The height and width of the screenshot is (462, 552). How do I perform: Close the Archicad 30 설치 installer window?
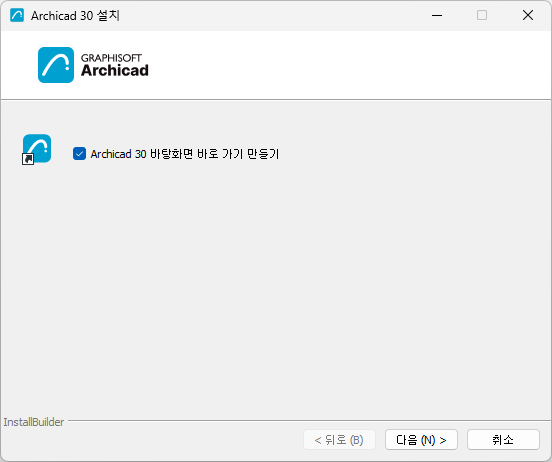point(528,15)
